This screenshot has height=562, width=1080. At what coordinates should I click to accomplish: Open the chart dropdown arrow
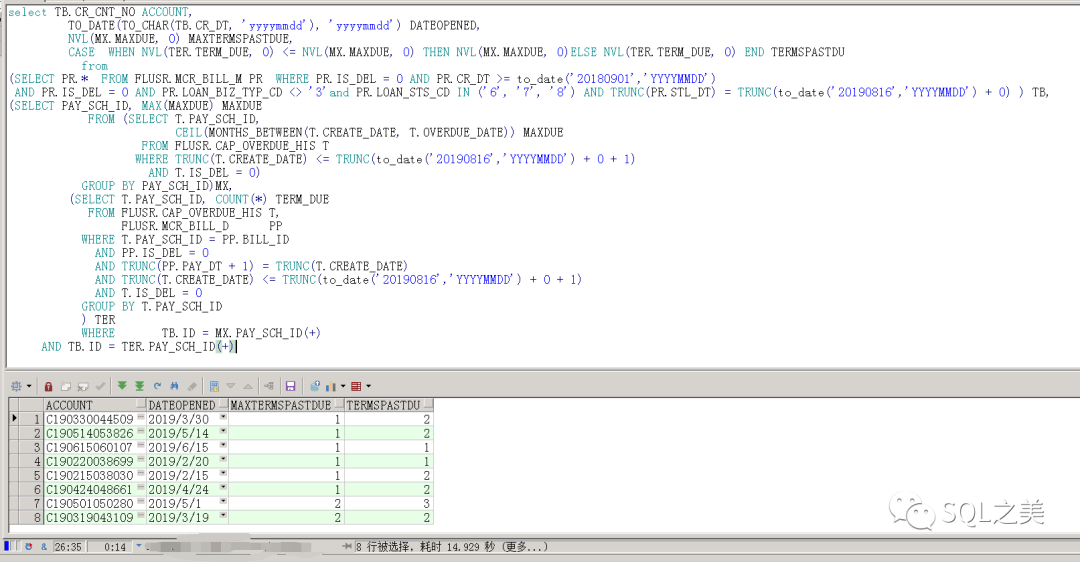pyautogui.click(x=342, y=386)
